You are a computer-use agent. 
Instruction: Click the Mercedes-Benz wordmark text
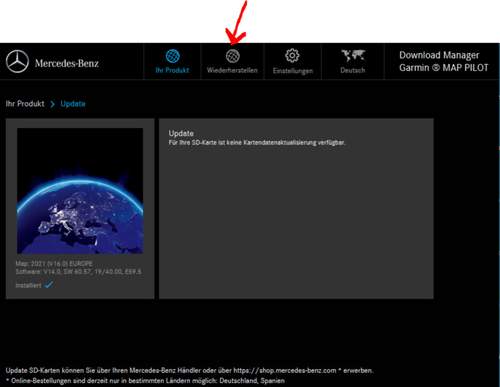coord(67,63)
